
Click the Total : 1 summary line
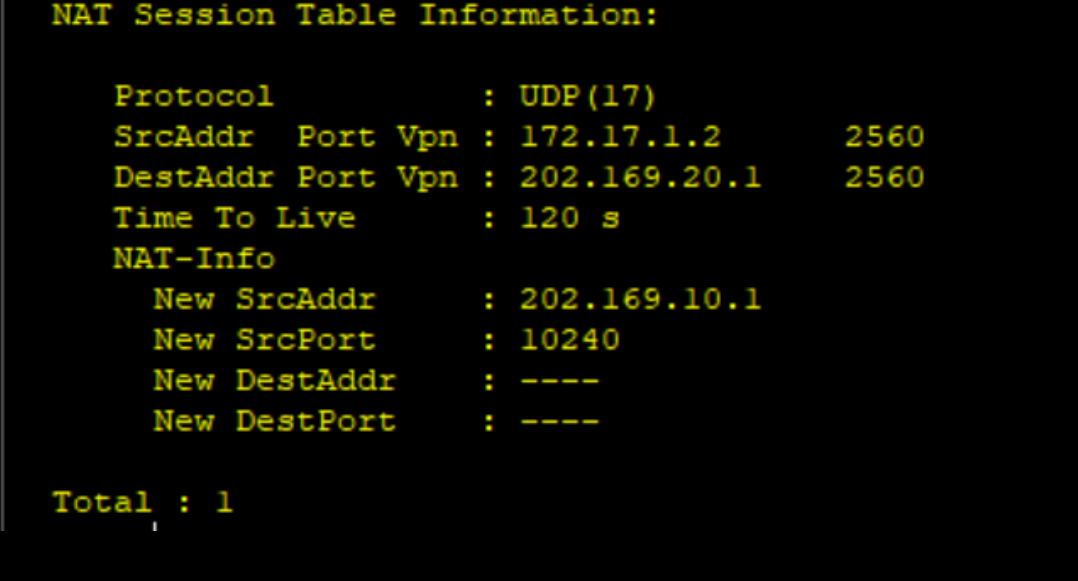tap(142, 502)
